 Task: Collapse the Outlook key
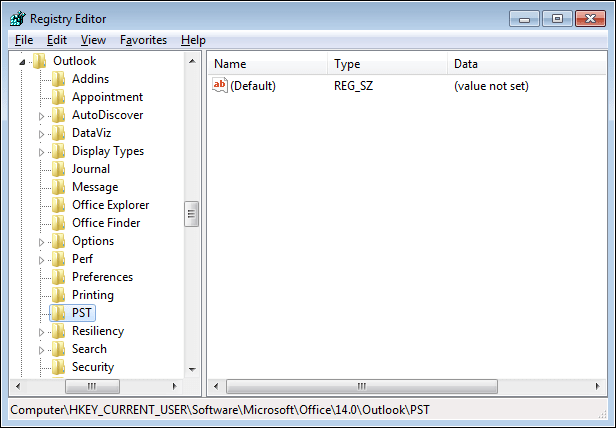[x=22, y=62]
